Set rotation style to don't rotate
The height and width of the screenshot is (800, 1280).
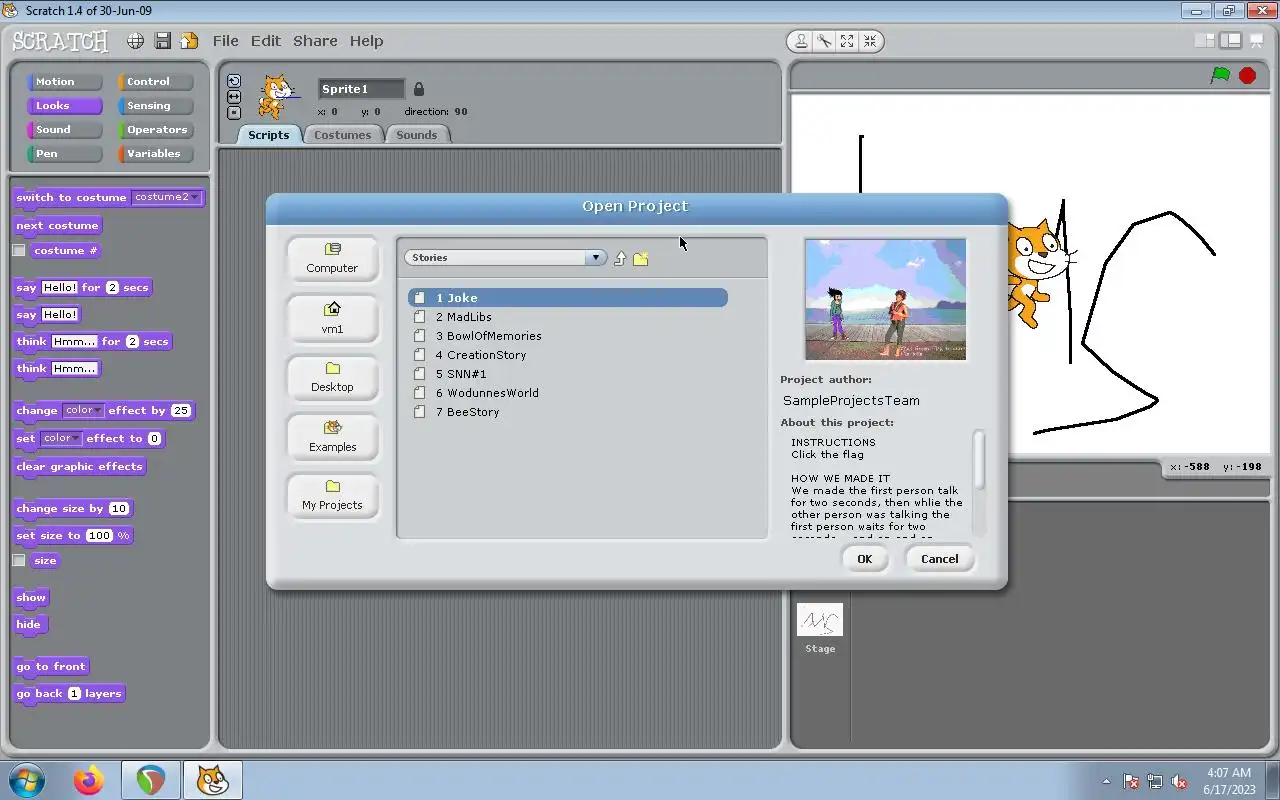(234, 113)
